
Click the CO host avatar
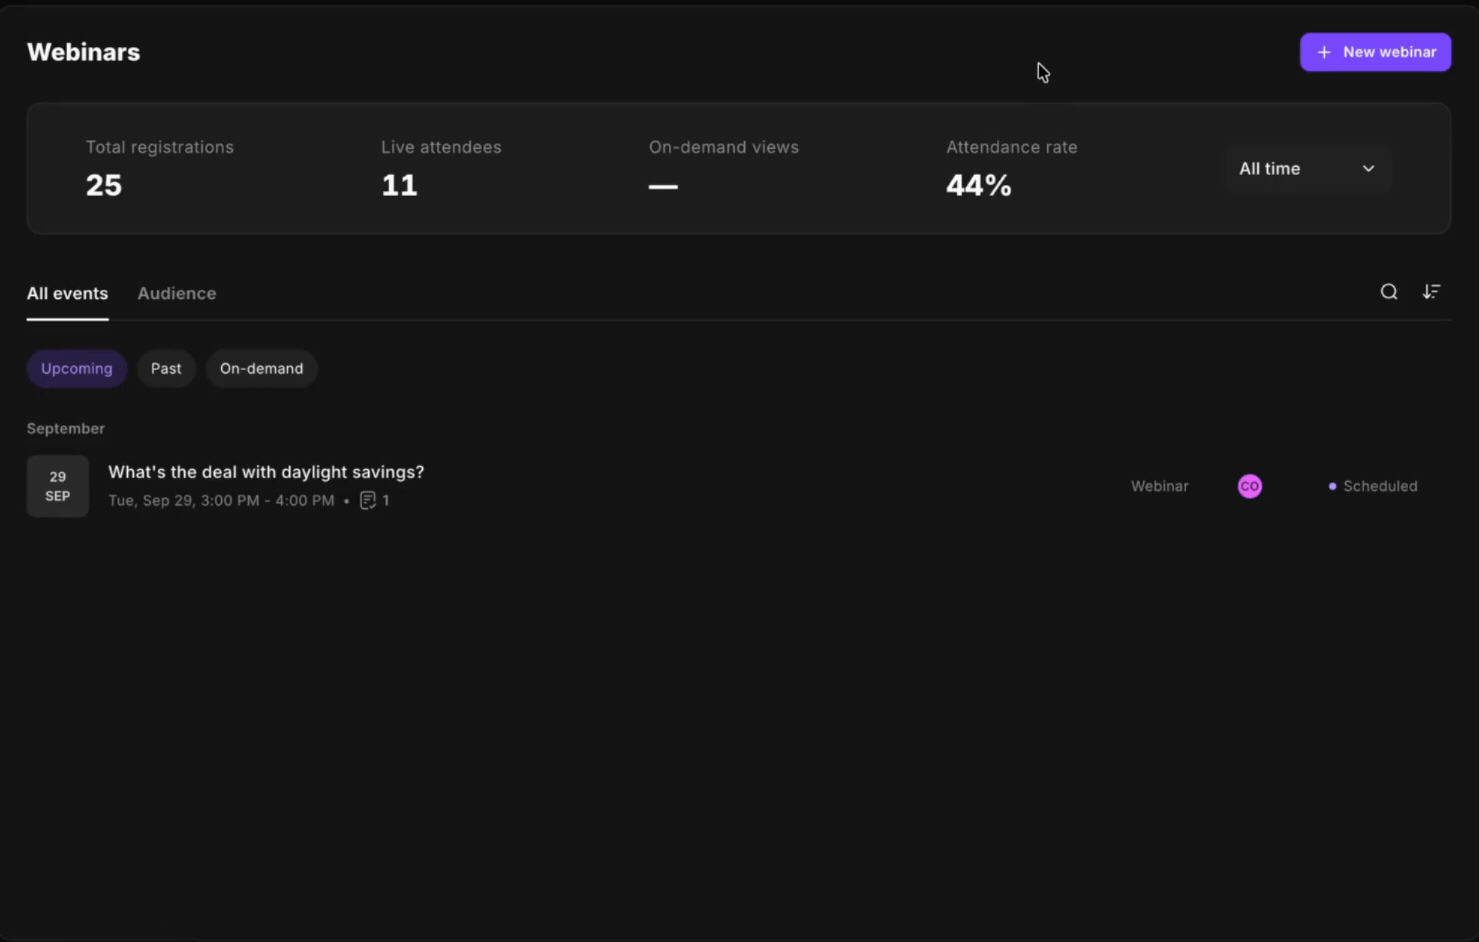point(1250,486)
